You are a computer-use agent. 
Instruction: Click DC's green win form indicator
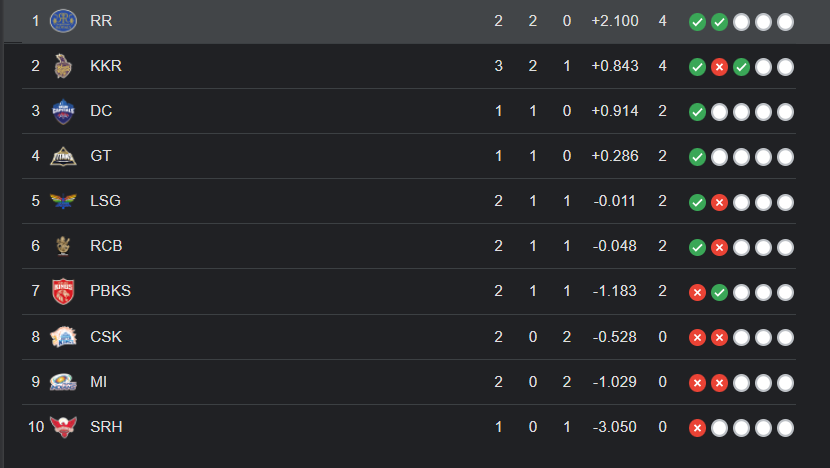point(697,112)
